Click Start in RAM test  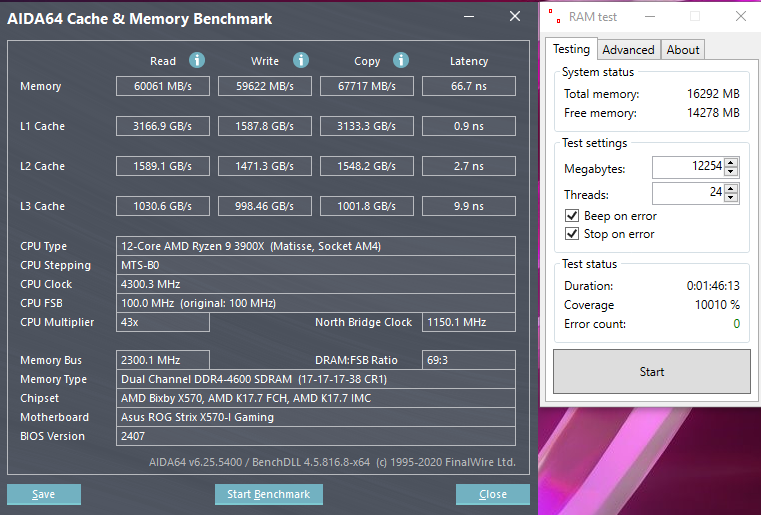(652, 372)
